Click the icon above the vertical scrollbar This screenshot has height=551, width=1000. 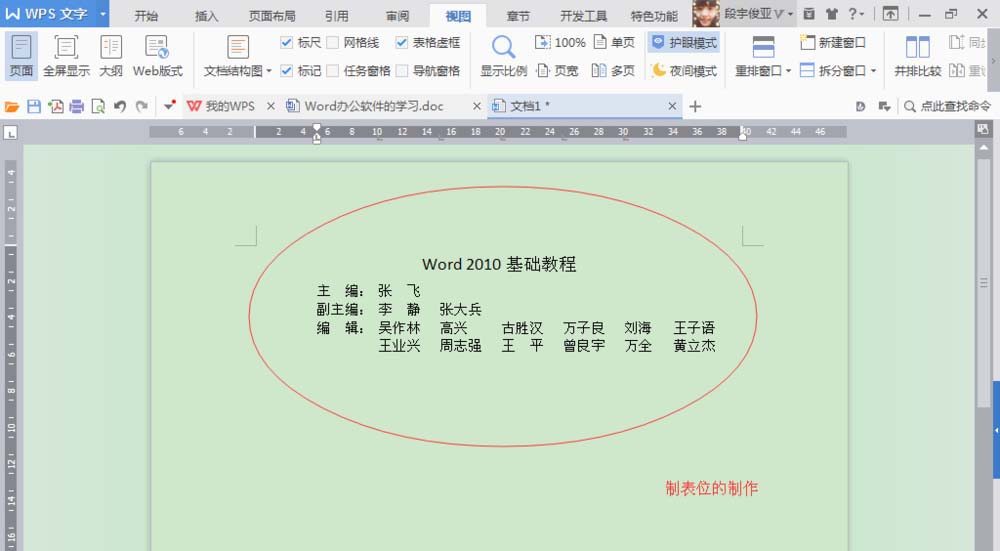[983, 129]
